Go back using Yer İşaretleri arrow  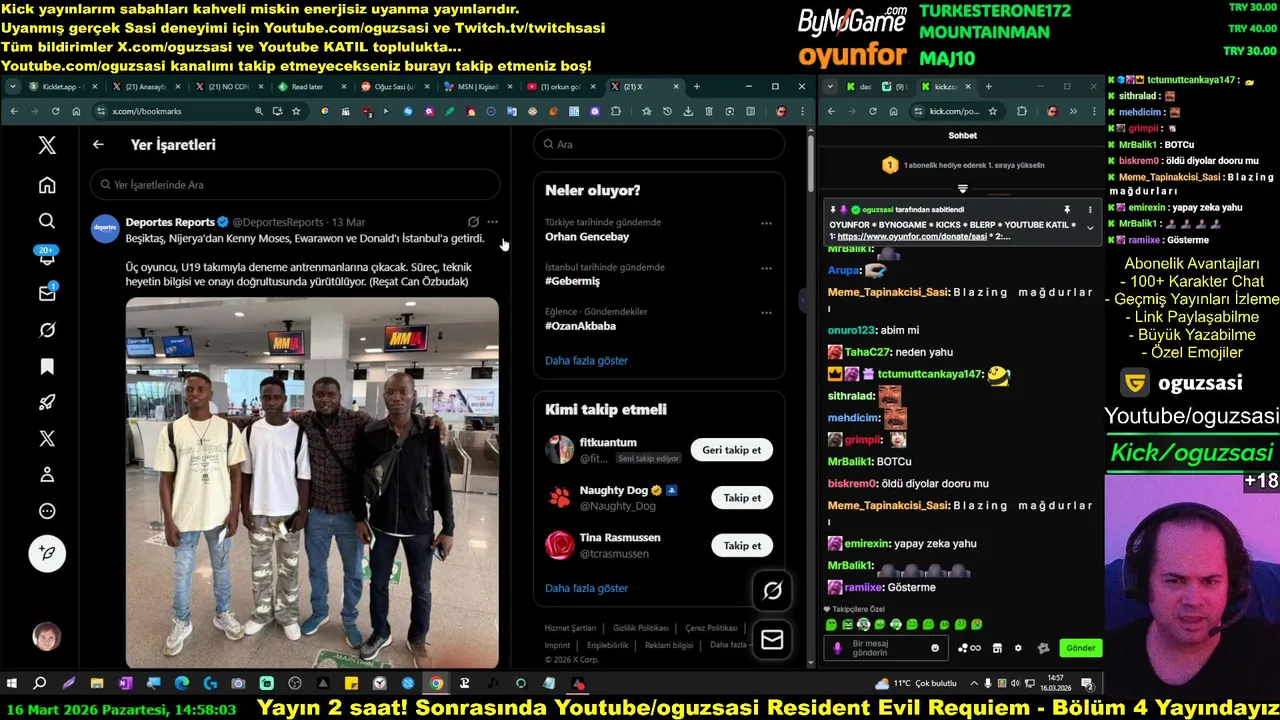point(98,145)
